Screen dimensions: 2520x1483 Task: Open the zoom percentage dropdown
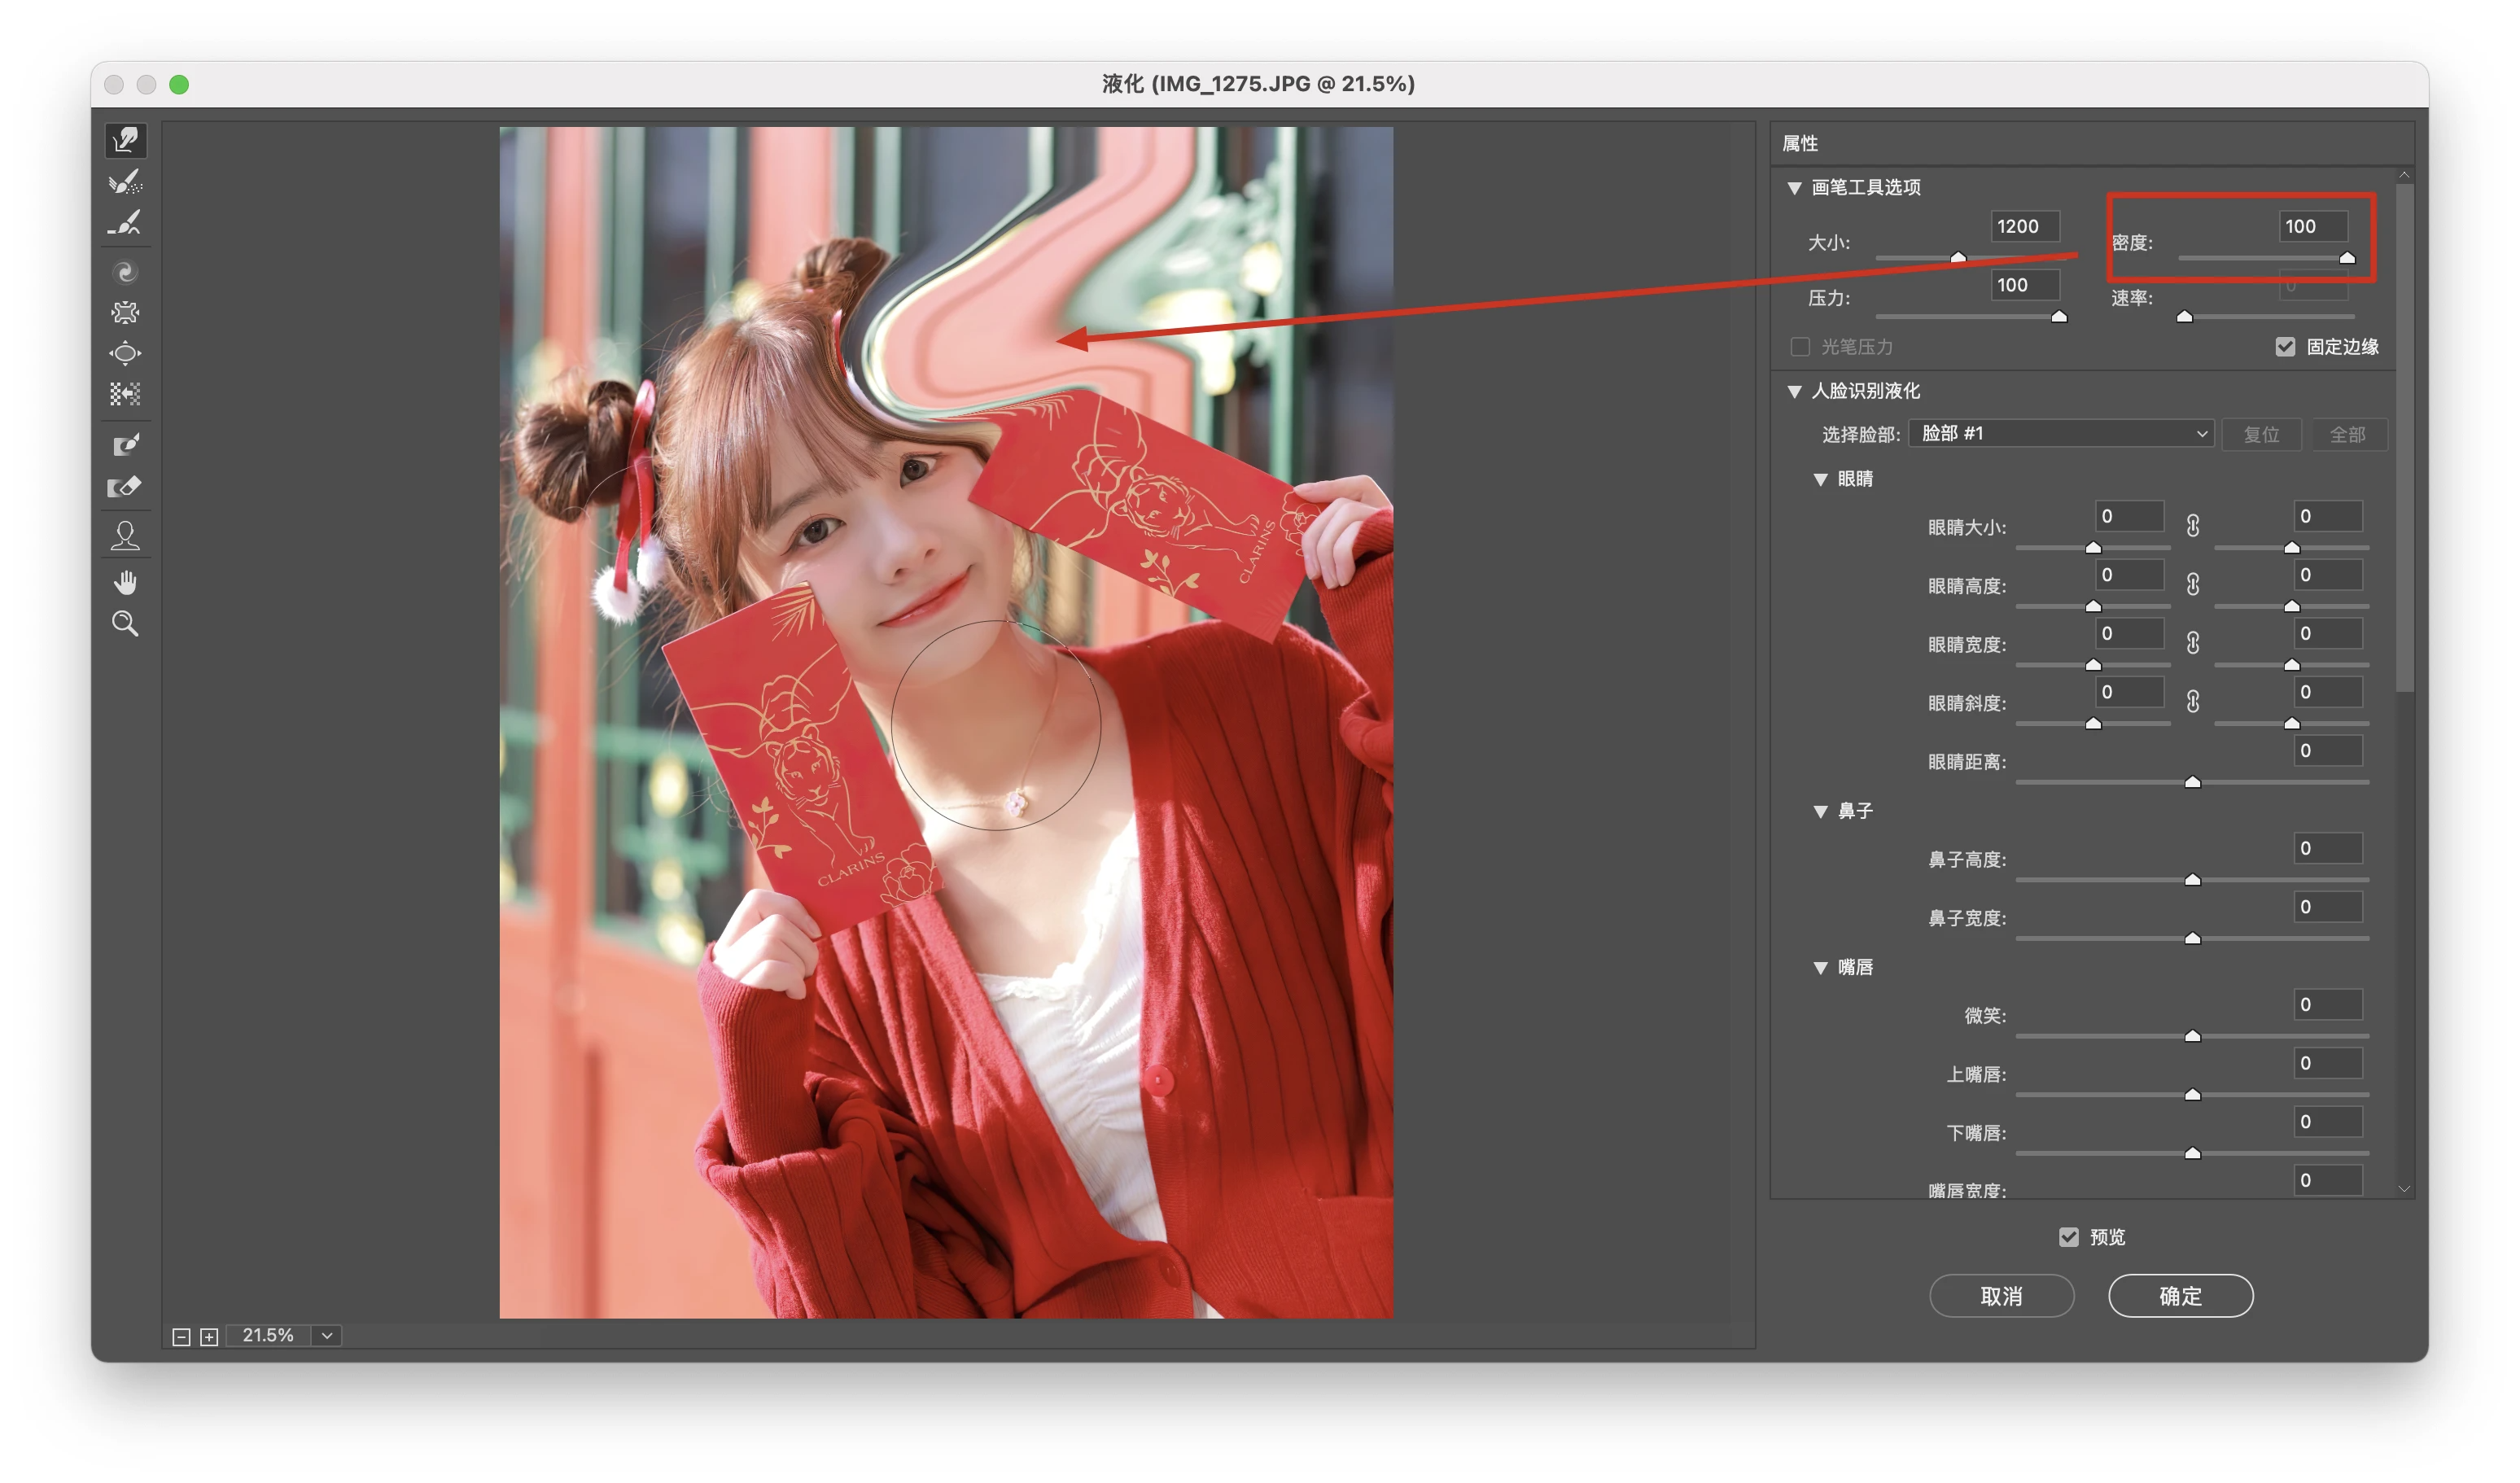327,1336
